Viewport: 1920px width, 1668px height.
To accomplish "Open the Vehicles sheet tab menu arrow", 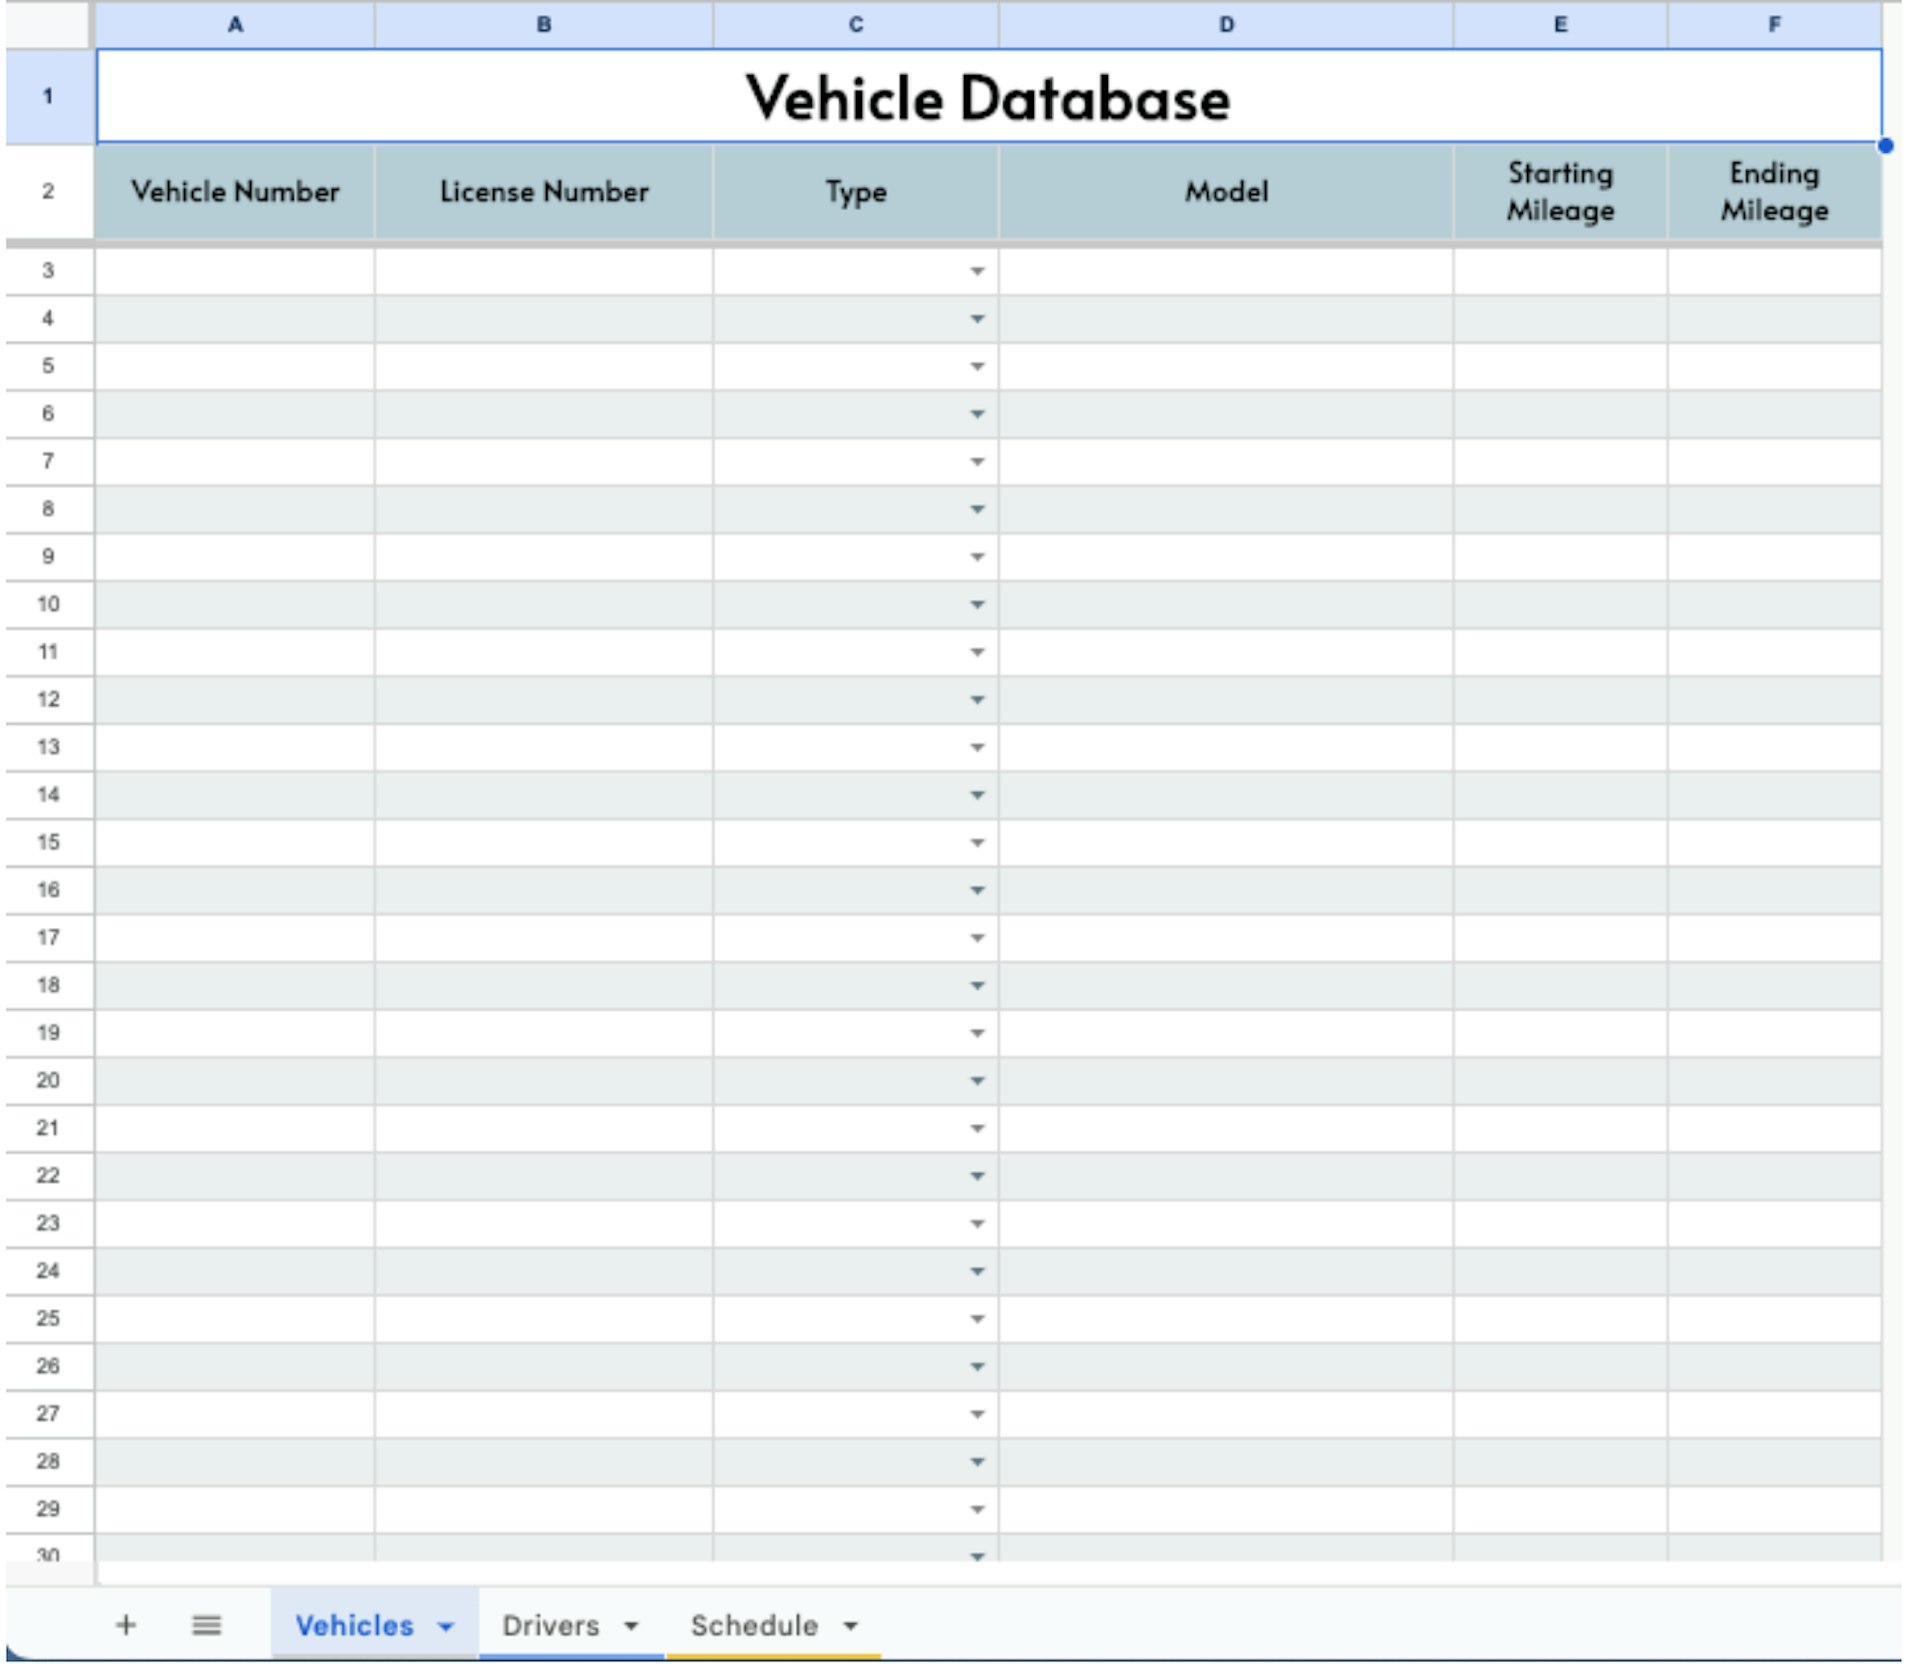I will 444,1626.
